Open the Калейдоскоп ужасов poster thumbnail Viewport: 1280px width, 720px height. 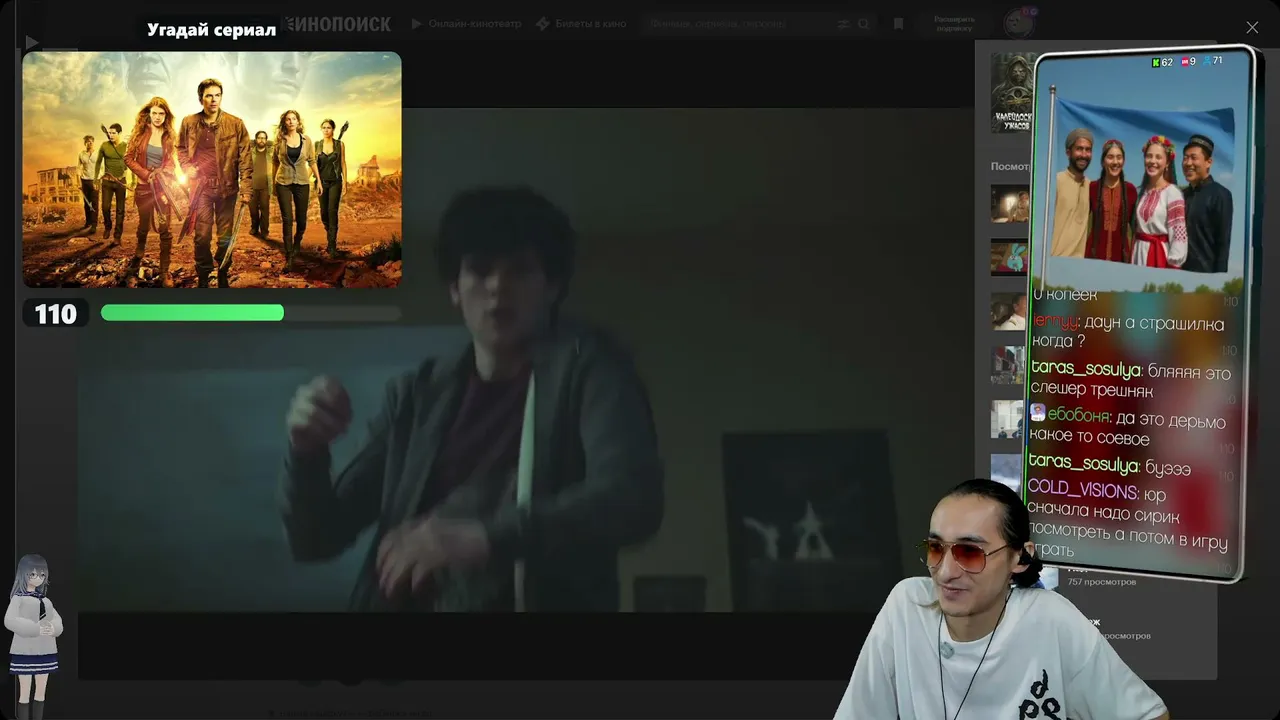click(1013, 93)
